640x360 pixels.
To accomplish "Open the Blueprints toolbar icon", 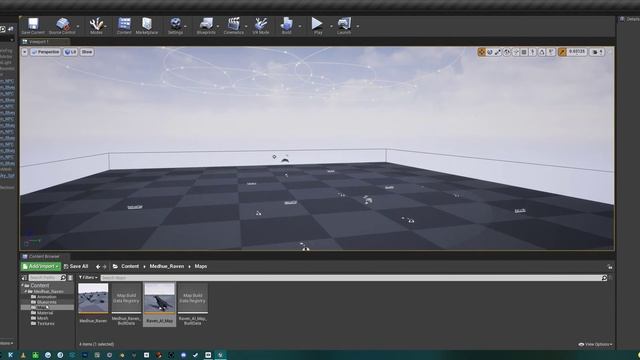I will tap(206, 26).
